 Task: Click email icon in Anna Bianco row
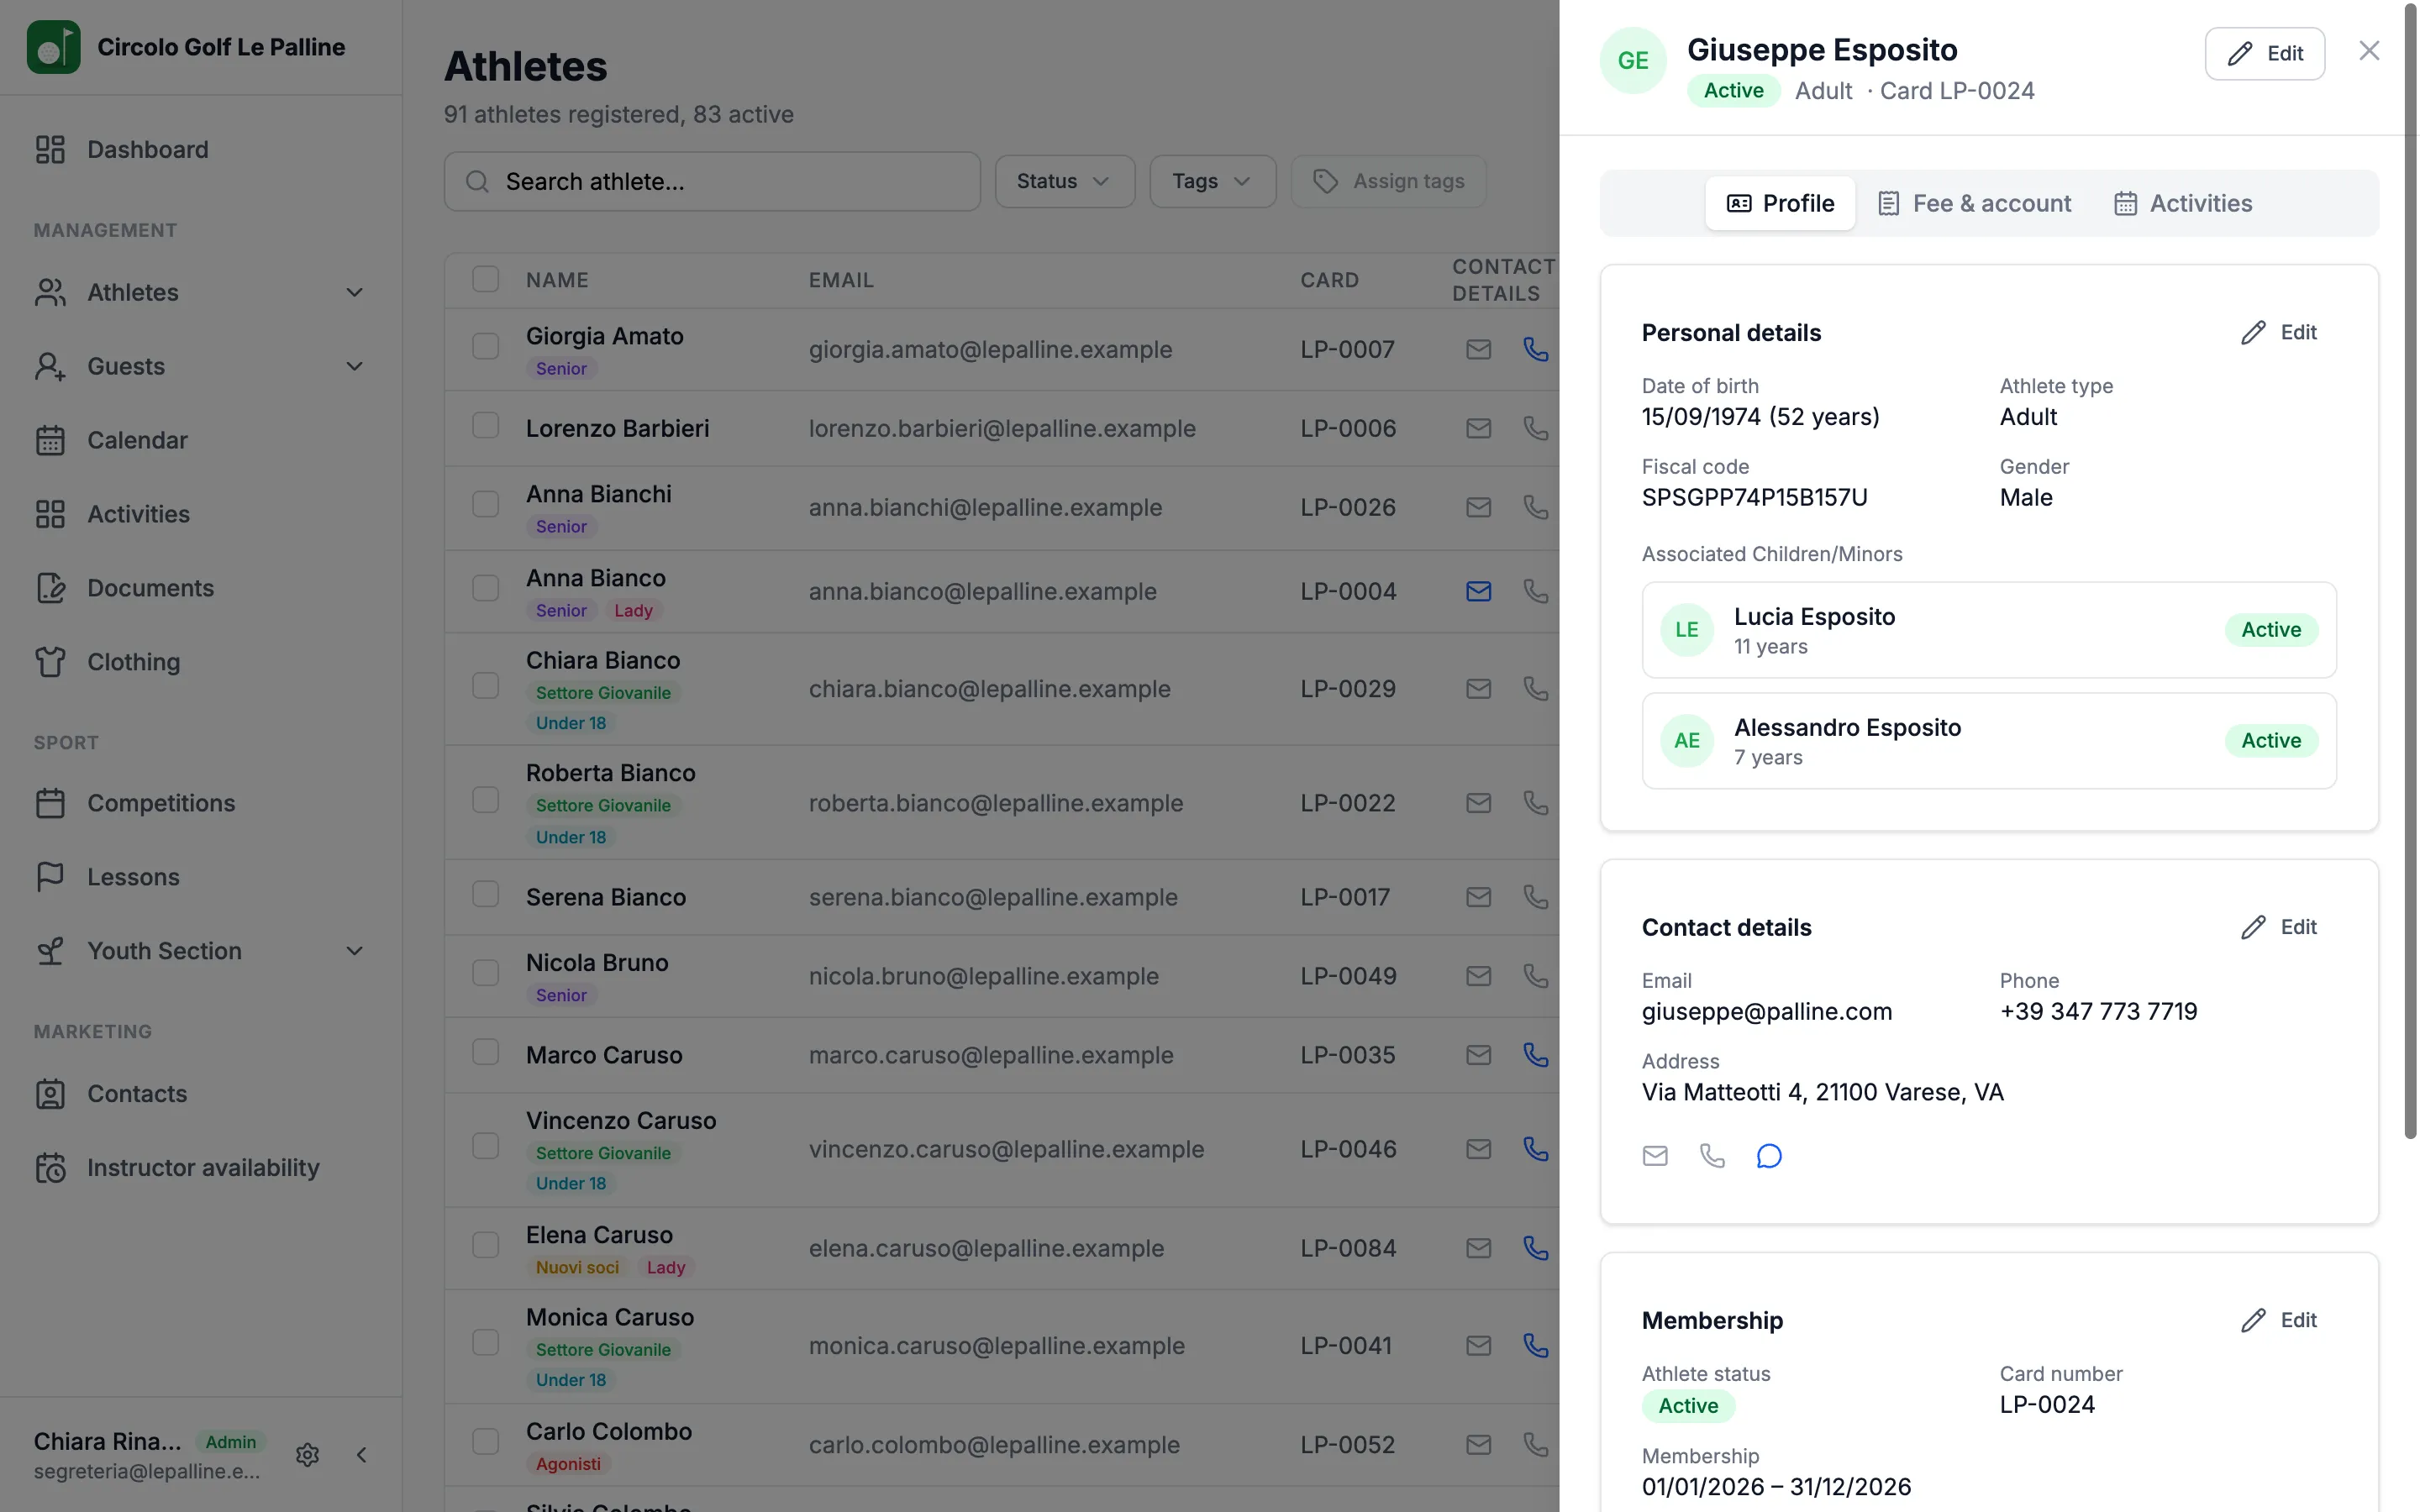(x=1479, y=591)
